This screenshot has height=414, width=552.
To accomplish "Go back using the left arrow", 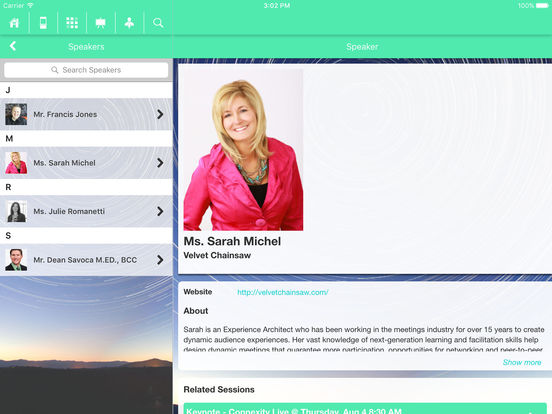I will (x=13, y=46).
